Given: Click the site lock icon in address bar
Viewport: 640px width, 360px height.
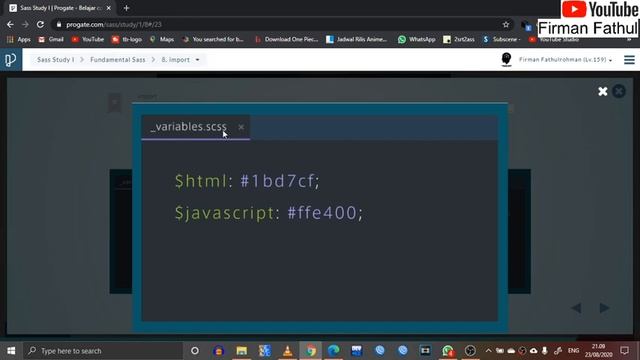Looking at the screenshot, I should tap(59, 24).
